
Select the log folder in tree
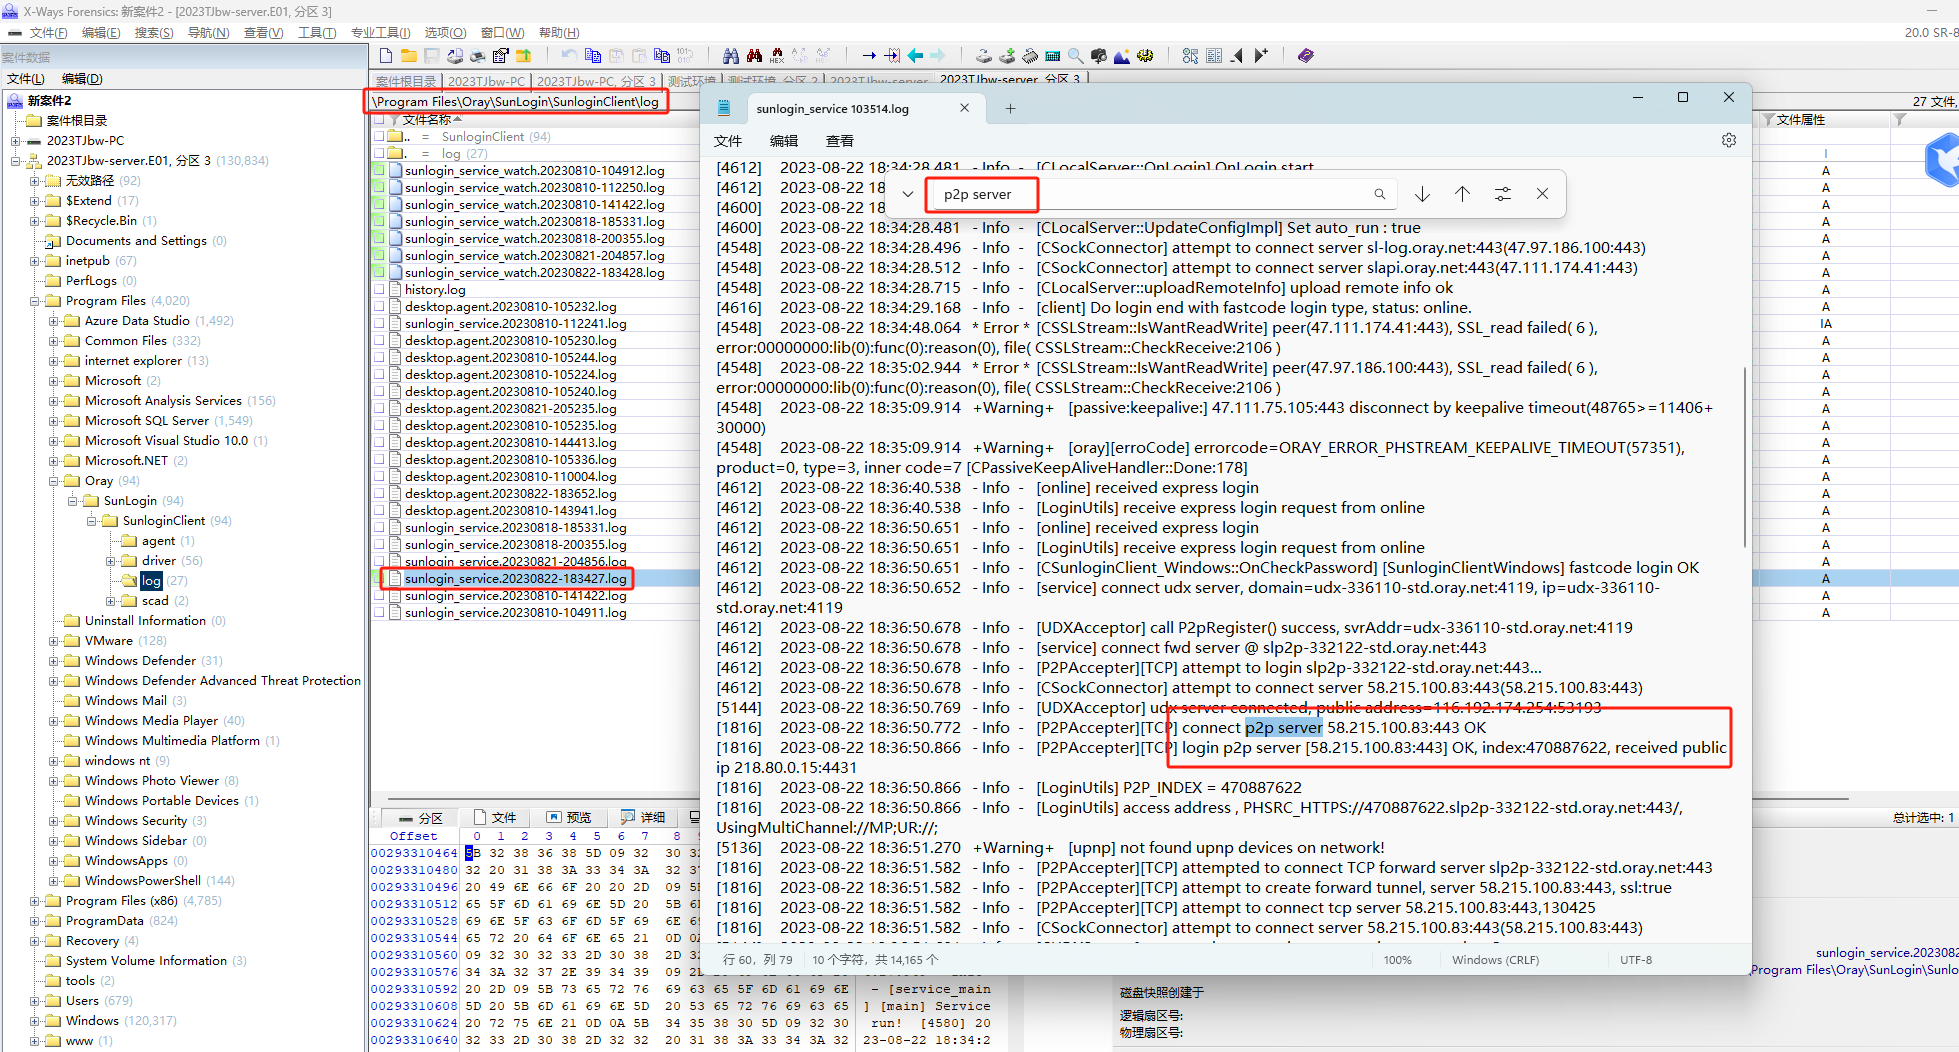151,581
